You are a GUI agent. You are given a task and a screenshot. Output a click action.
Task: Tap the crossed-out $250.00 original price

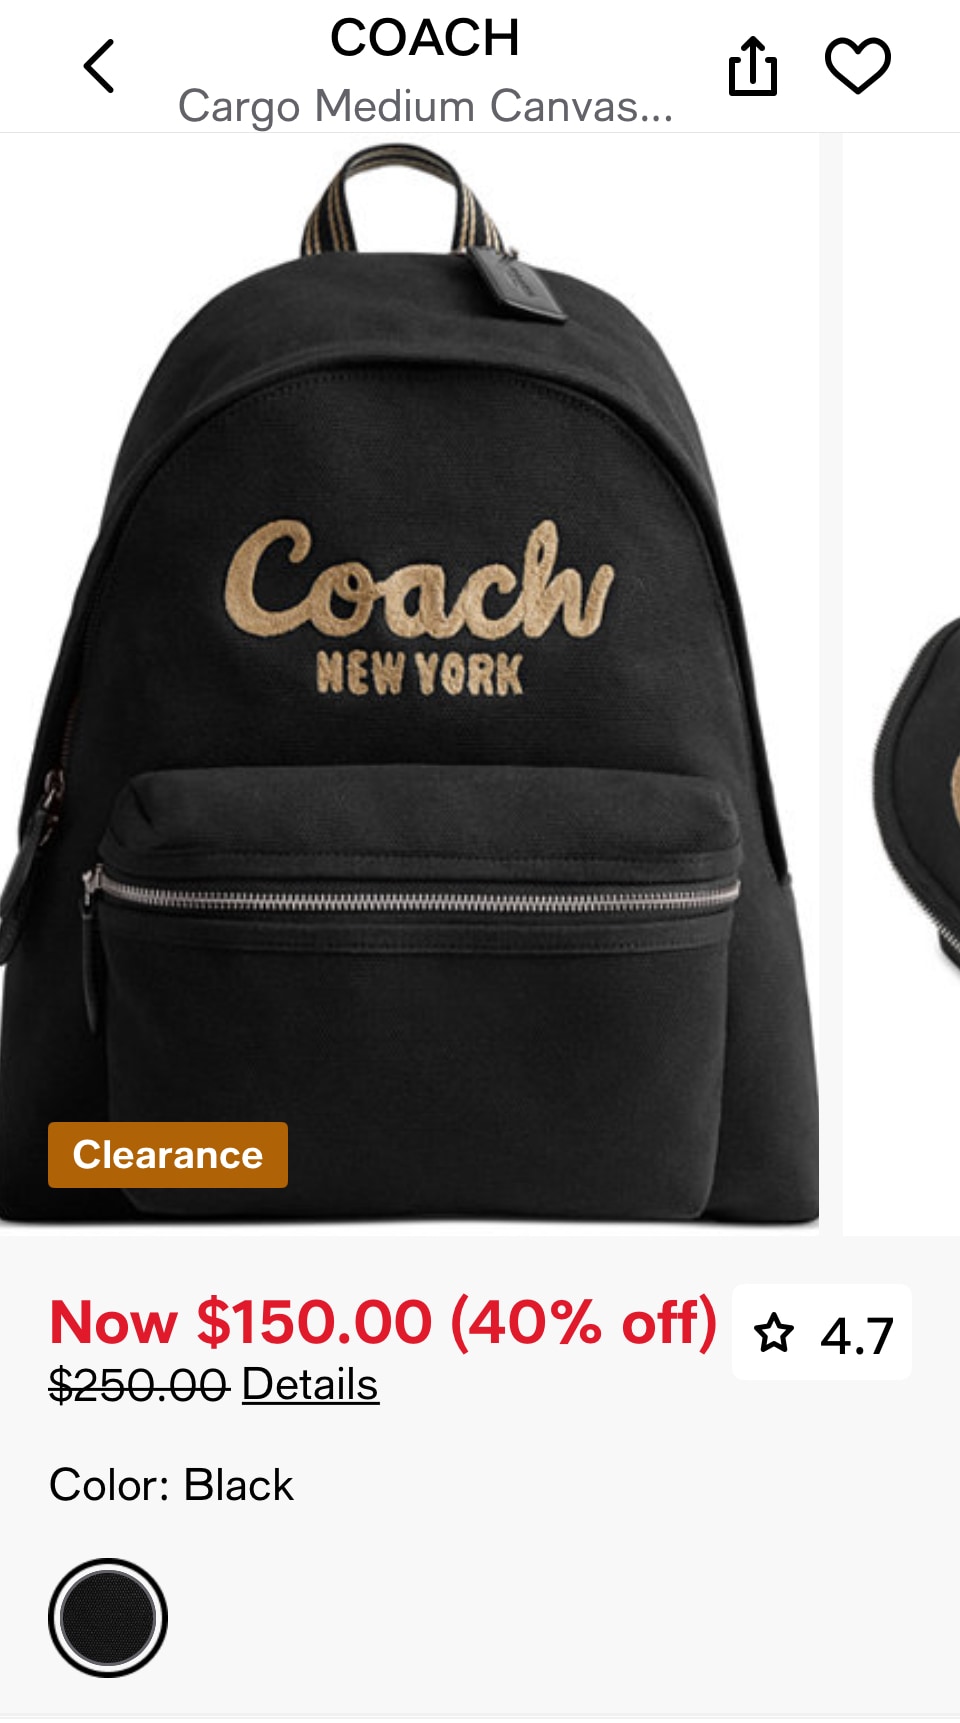(x=139, y=1385)
